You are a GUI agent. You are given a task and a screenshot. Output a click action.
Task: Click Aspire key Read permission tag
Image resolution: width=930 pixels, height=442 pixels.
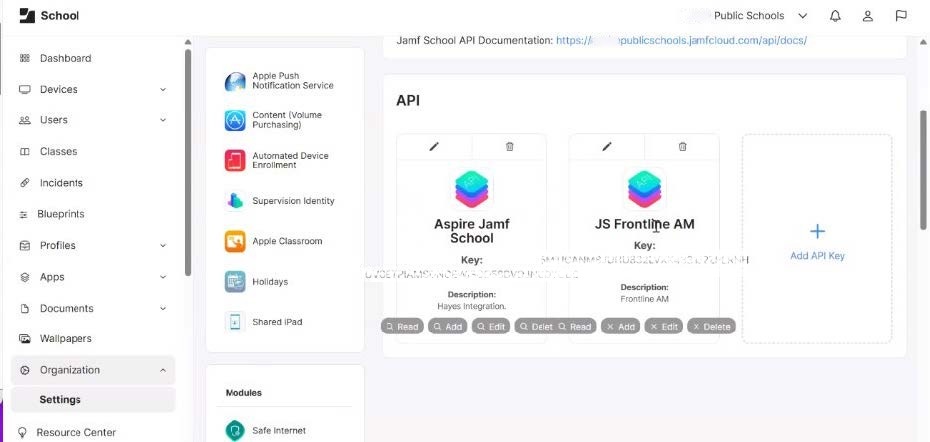(x=402, y=326)
